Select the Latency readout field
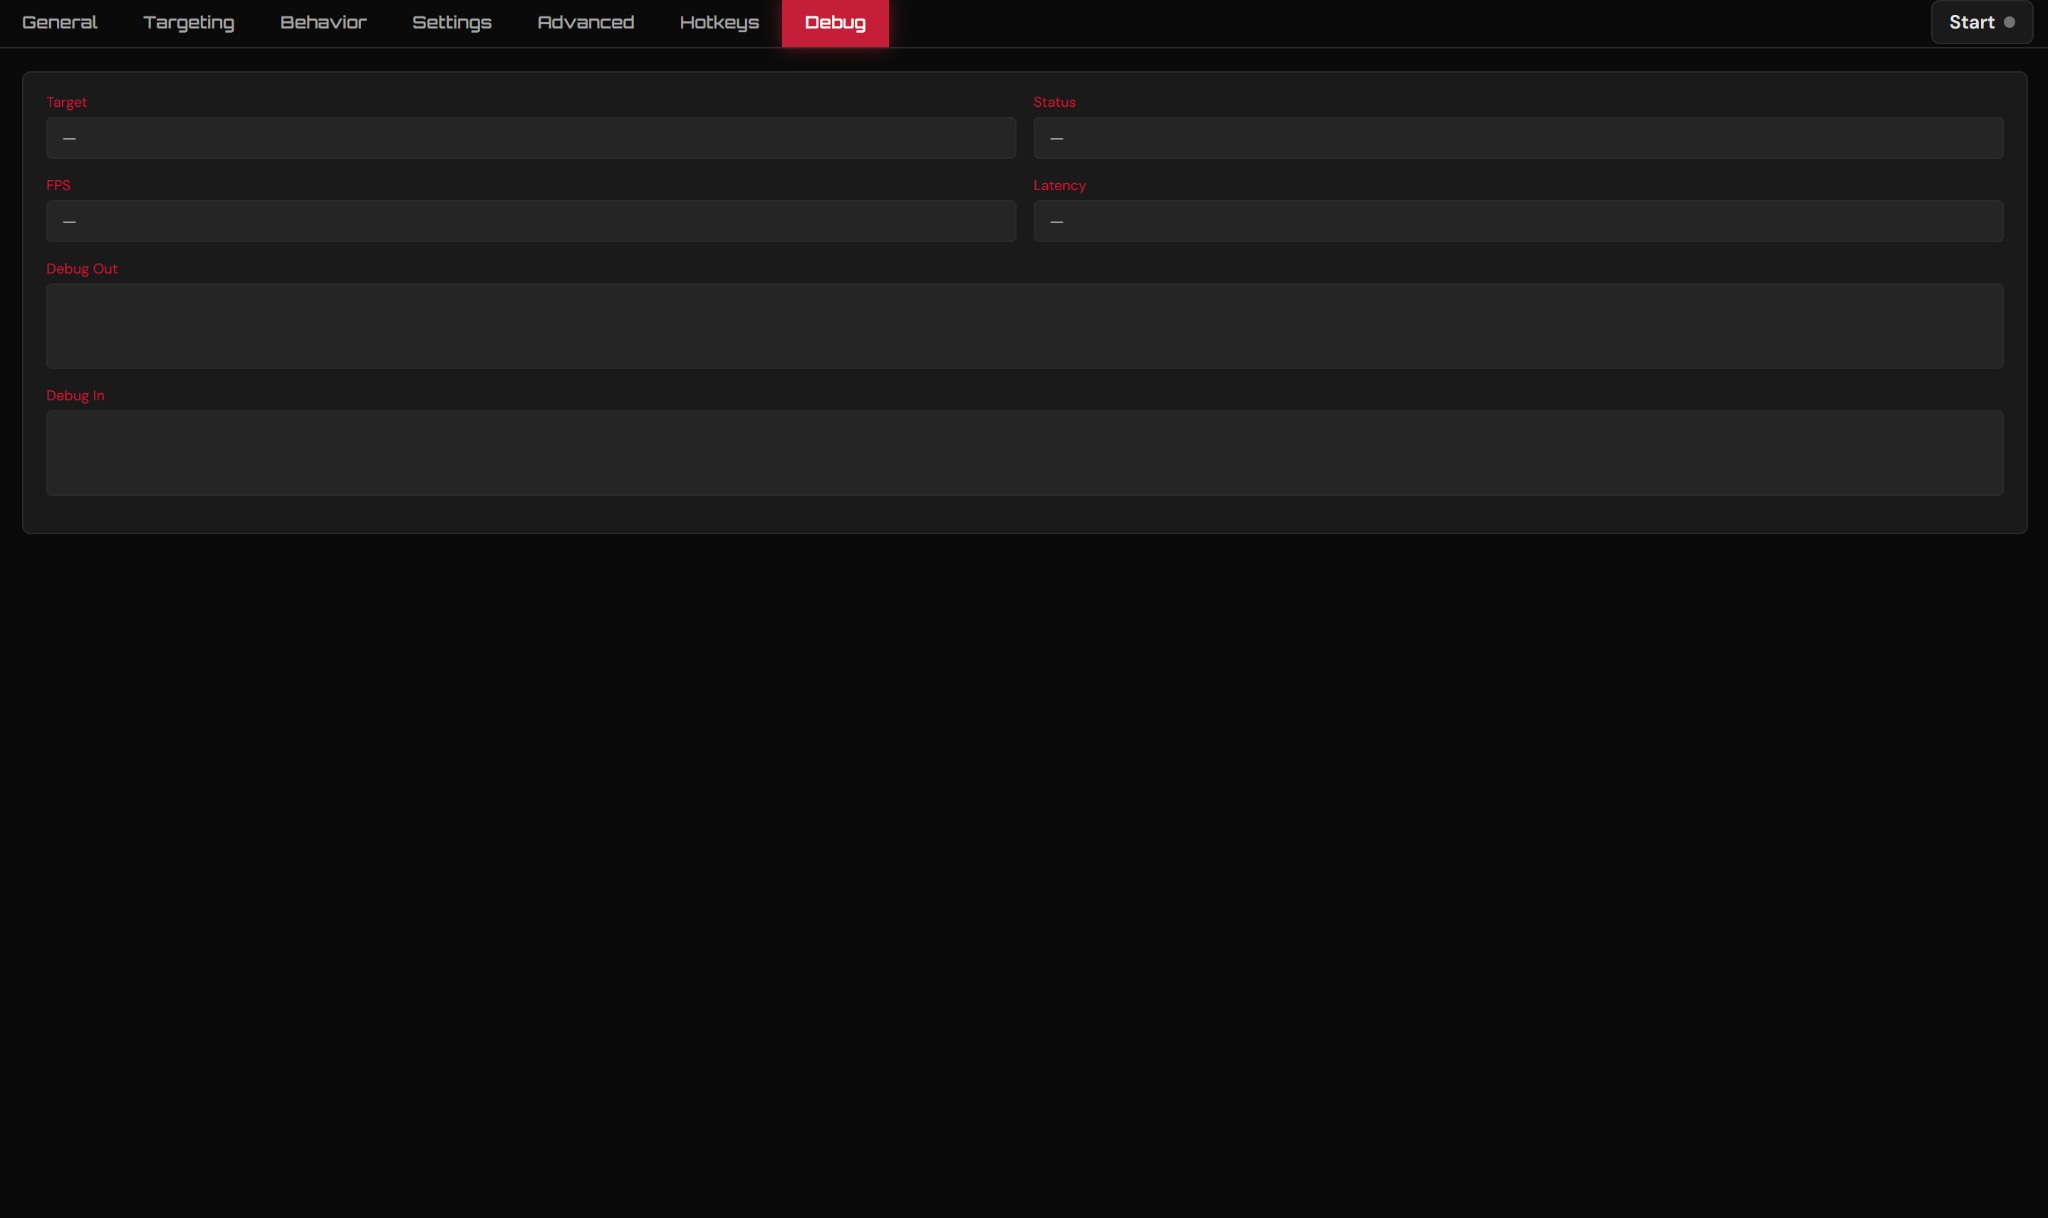The width and height of the screenshot is (2048, 1218). [x=1516, y=221]
